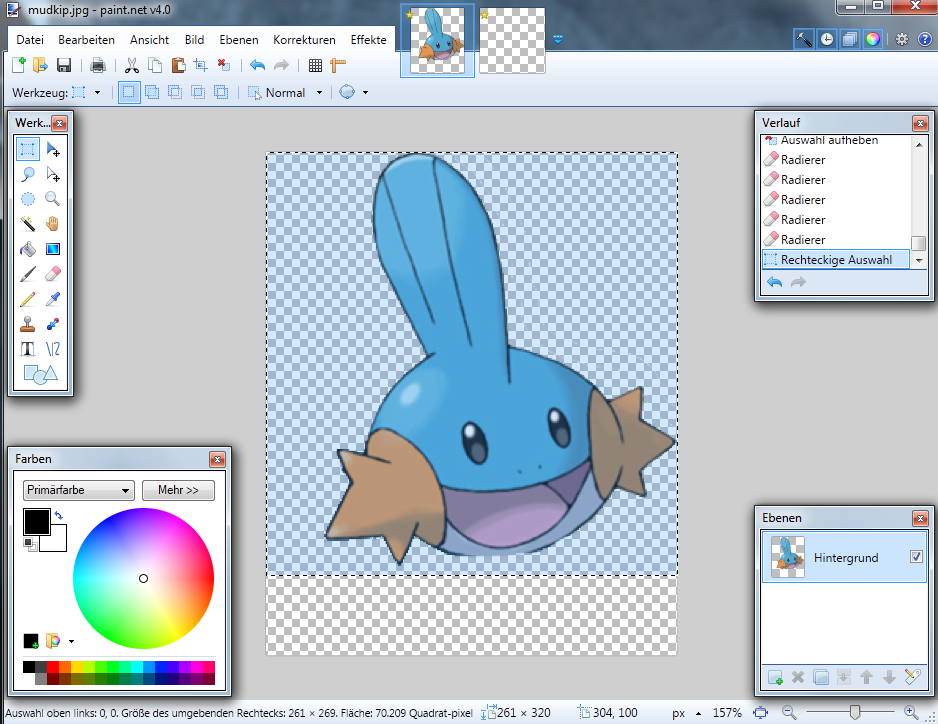938x724 pixels.
Task: Select the Lasso Select tool
Action: pos(28,174)
